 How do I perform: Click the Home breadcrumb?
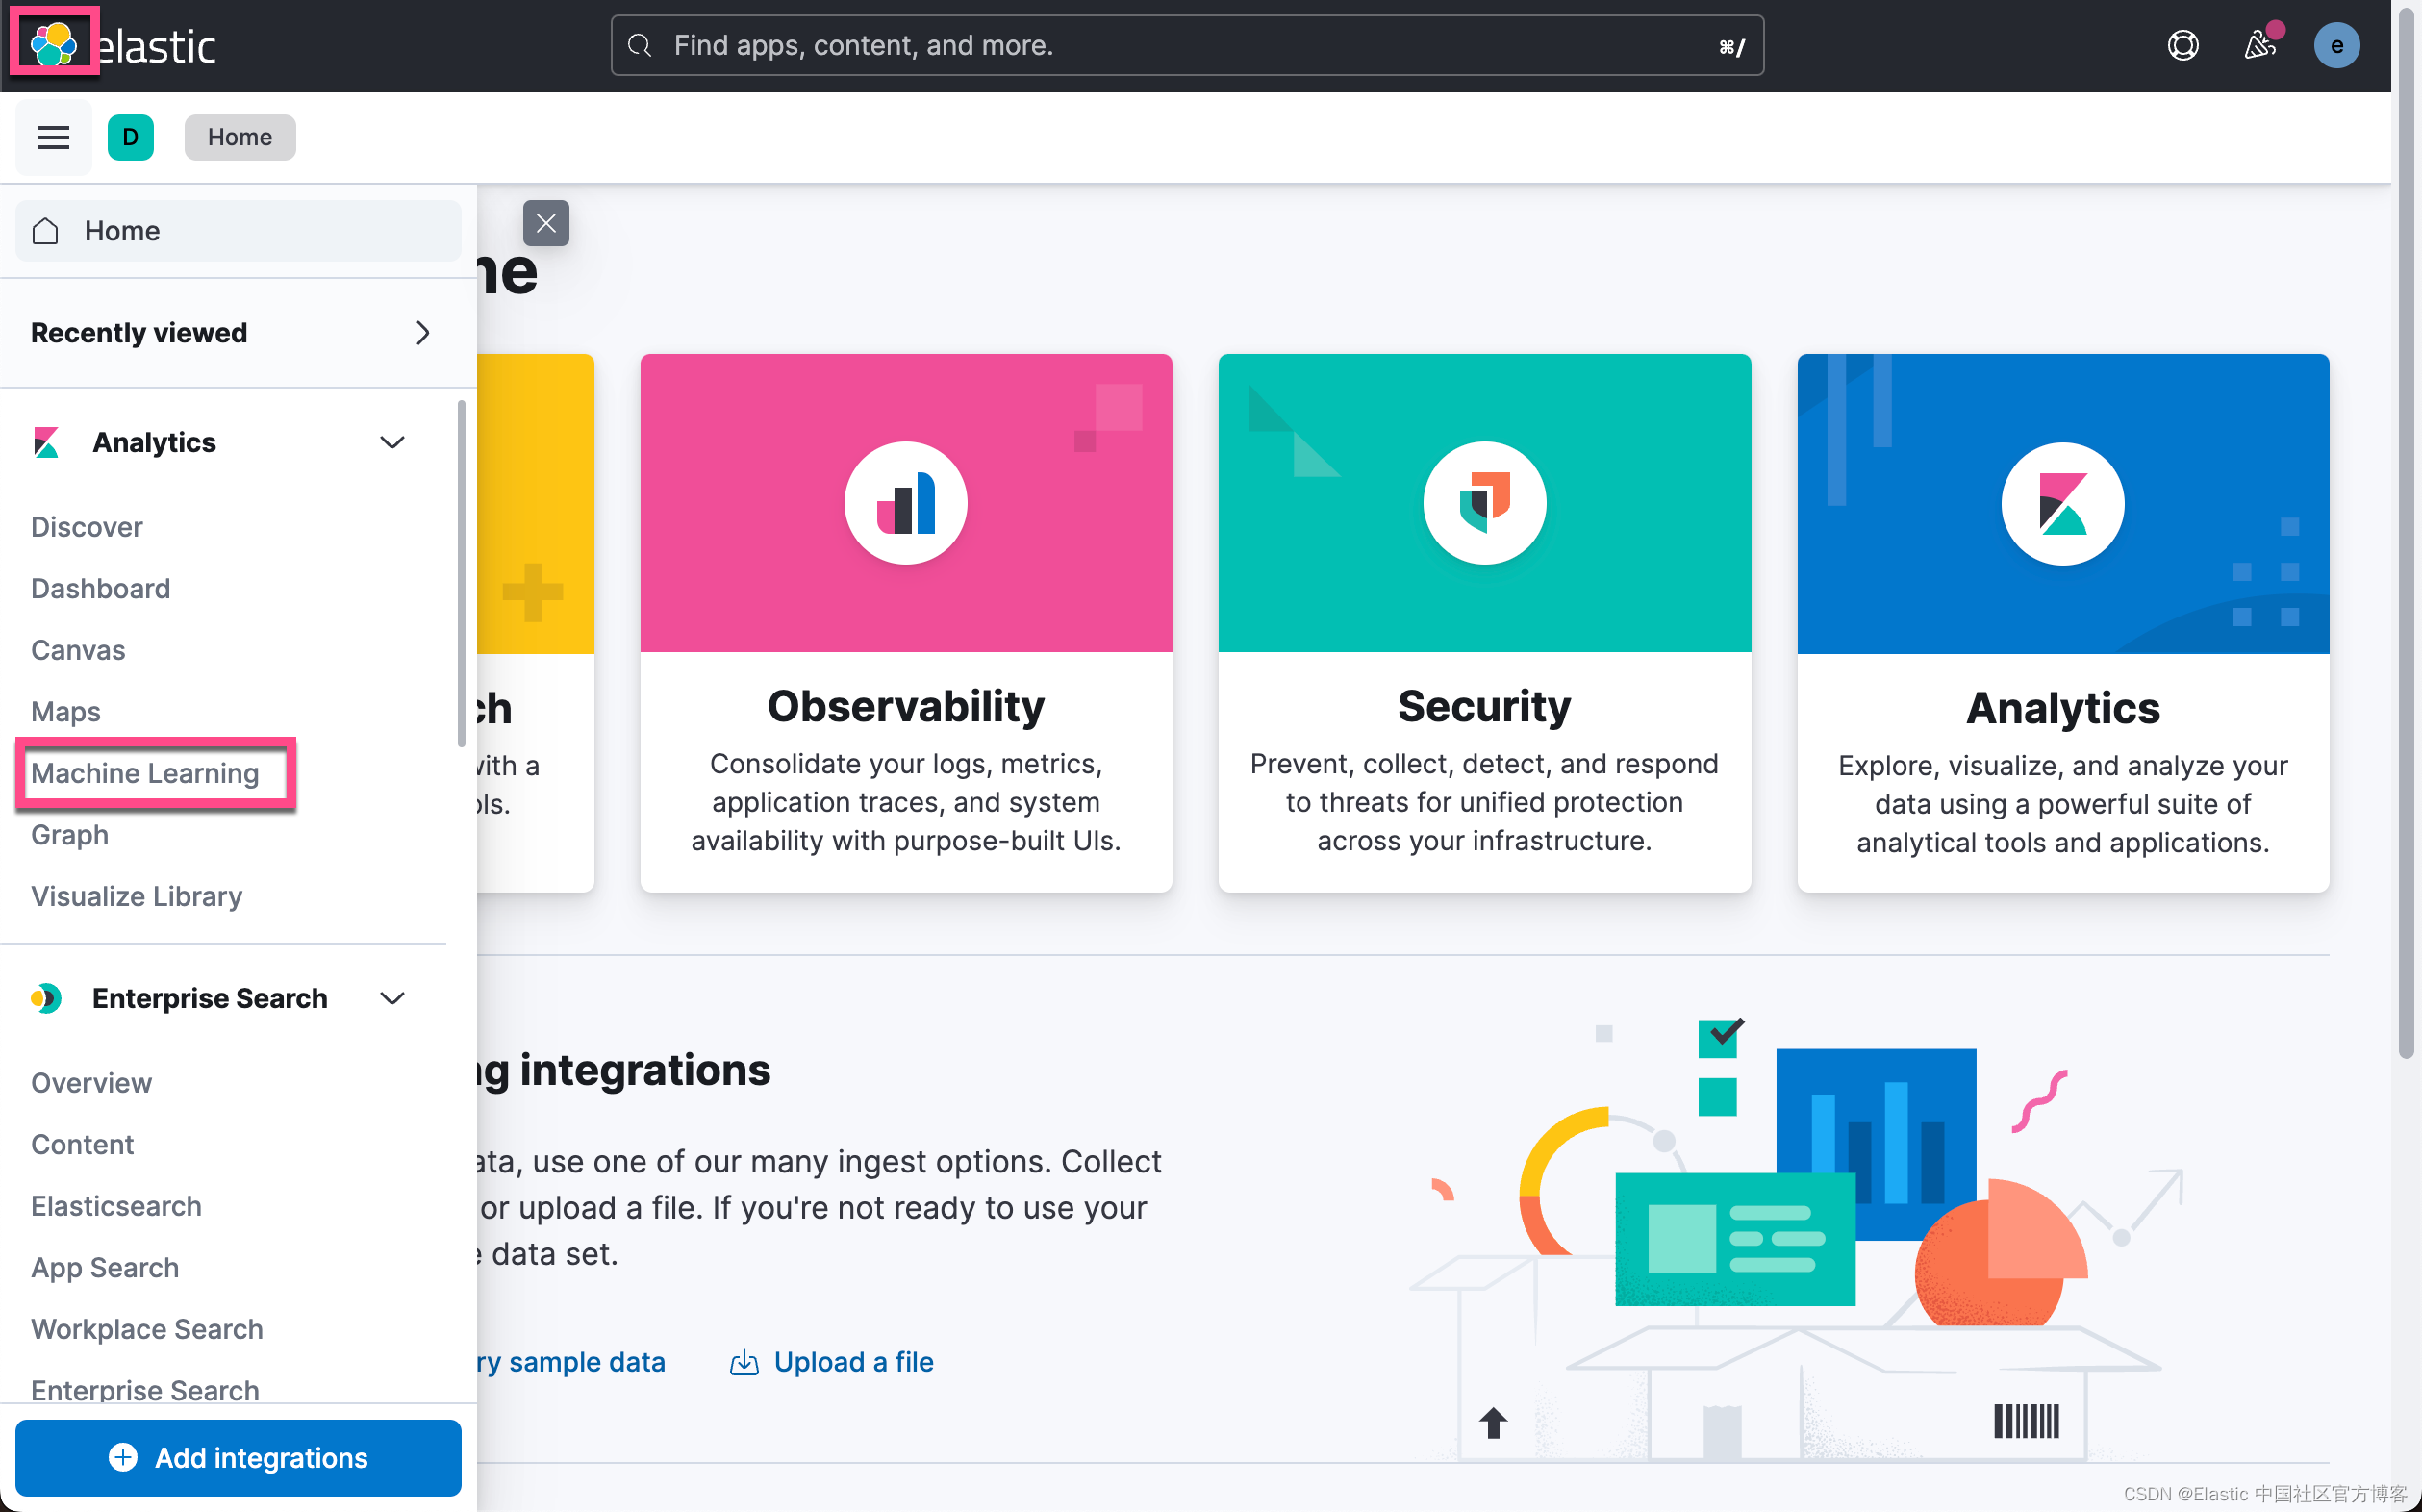pyautogui.click(x=240, y=137)
